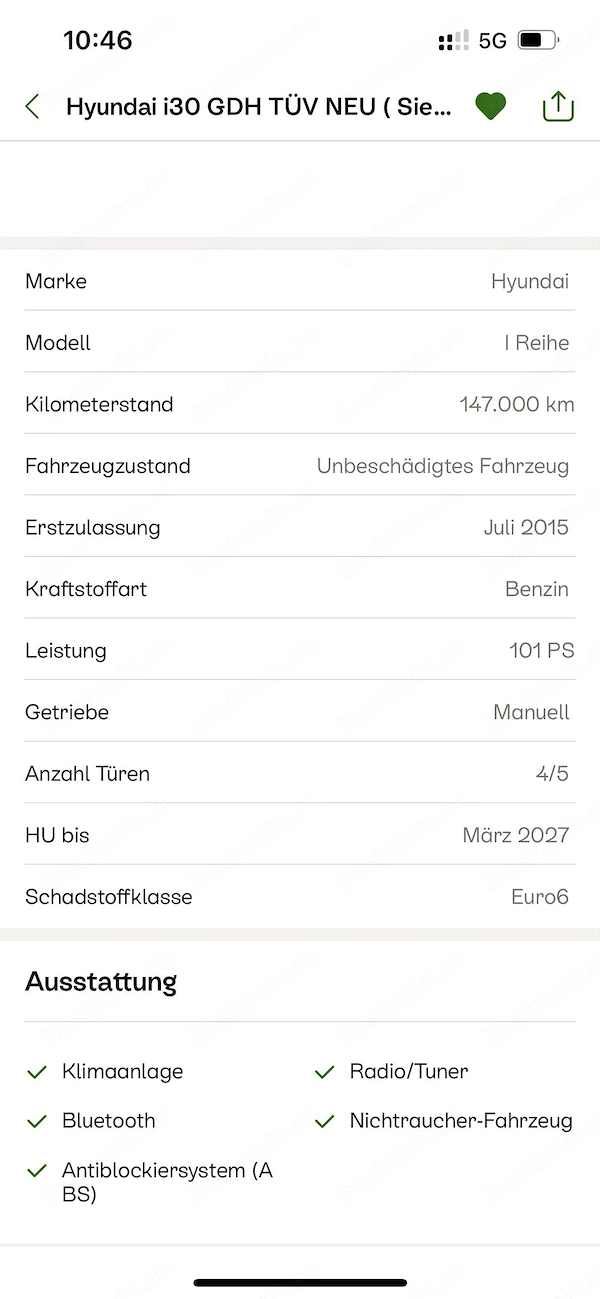This screenshot has width=600, height=1299.
Task: Open the share icon
Action: [558, 106]
